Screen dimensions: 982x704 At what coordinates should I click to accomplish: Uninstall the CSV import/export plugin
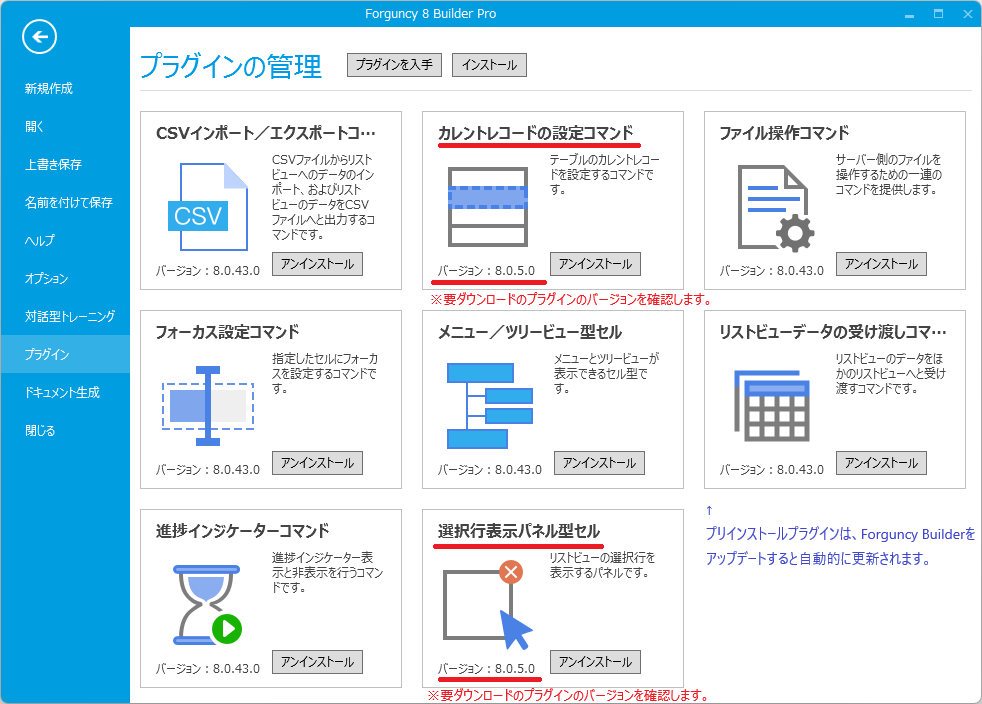coord(317,263)
